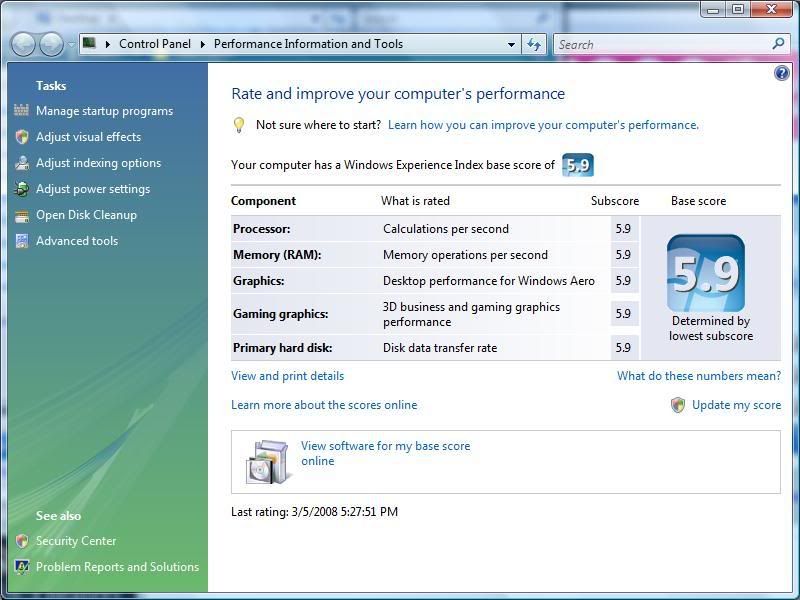Maximize the window
This screenshot has height=600, width=800.
tap(738, 9)
